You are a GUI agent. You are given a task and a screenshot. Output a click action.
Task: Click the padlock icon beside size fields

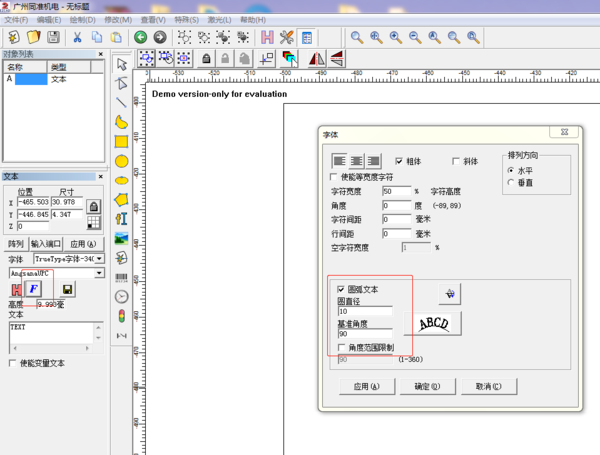pos(93,206)
